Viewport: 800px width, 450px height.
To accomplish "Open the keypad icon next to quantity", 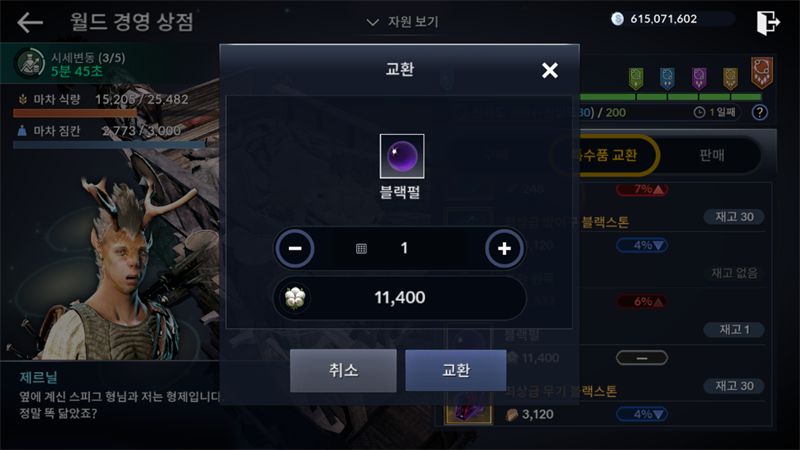I will click(x=361, y=248).
